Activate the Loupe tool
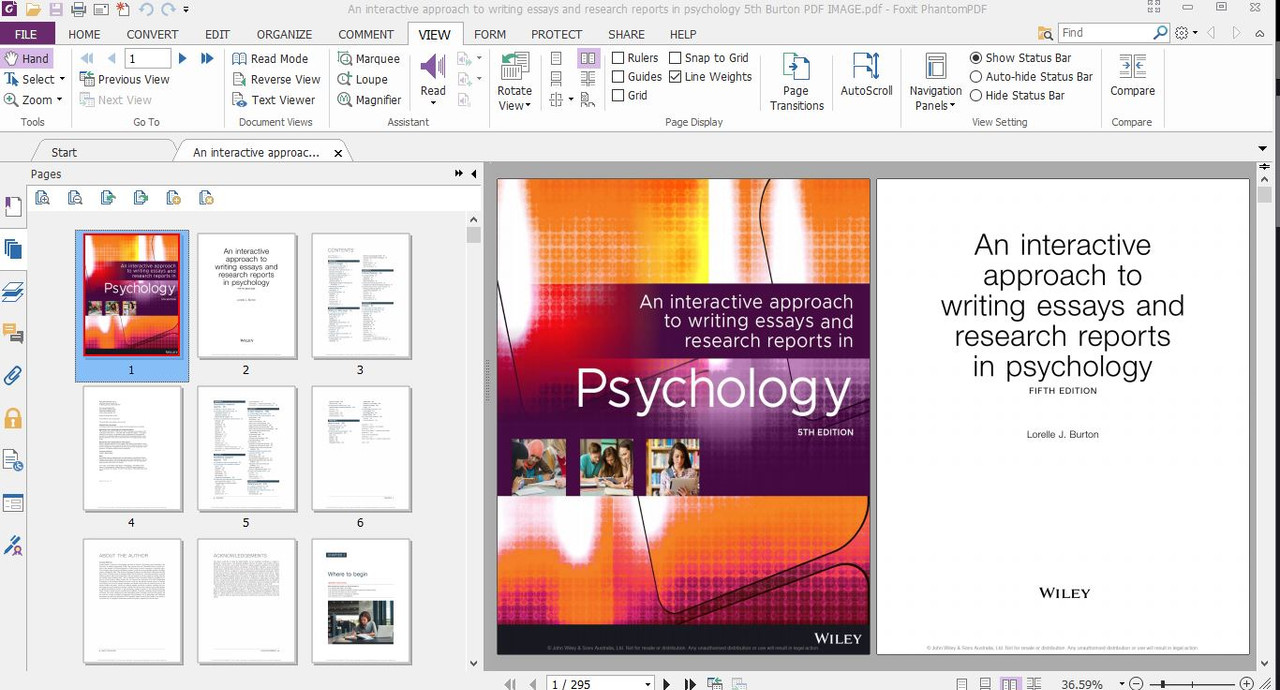1280x690 pixels. click(362, 79)
